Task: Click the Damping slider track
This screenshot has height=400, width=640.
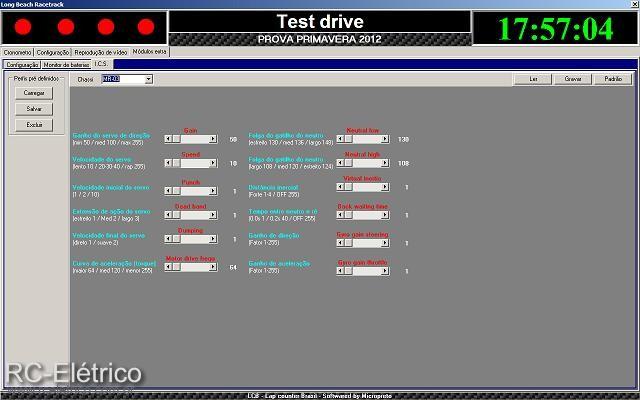Action: click(195, 239)
